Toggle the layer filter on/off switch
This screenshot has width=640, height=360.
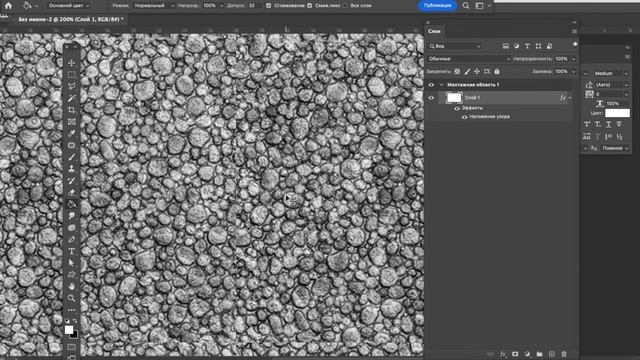(575, 44)
